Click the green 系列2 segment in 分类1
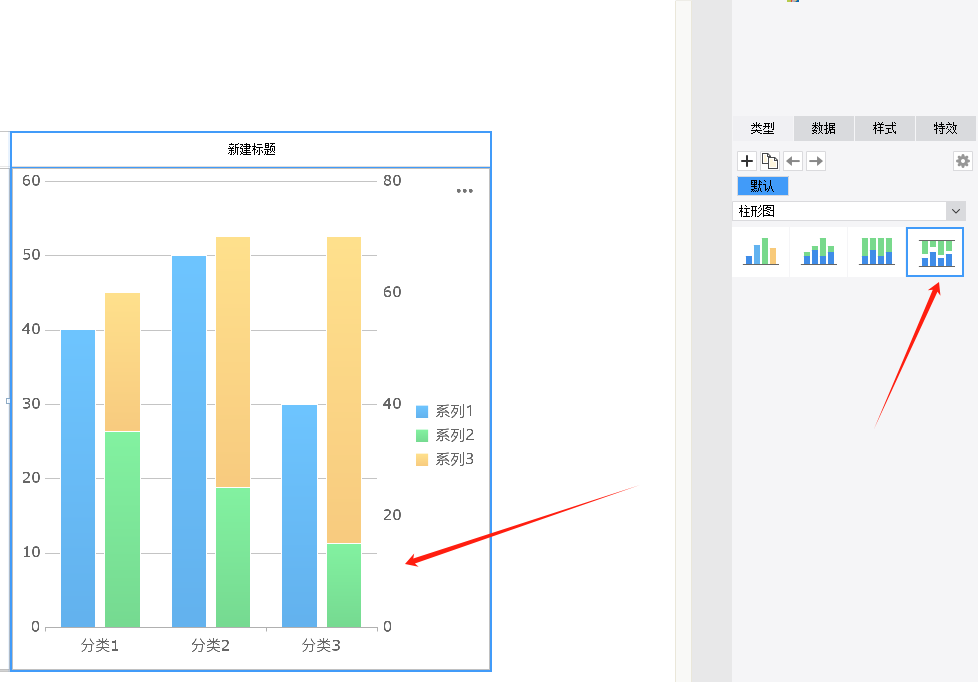Image resolution: width=978 pixels, height=682 pixels. [x=122, y=529]
